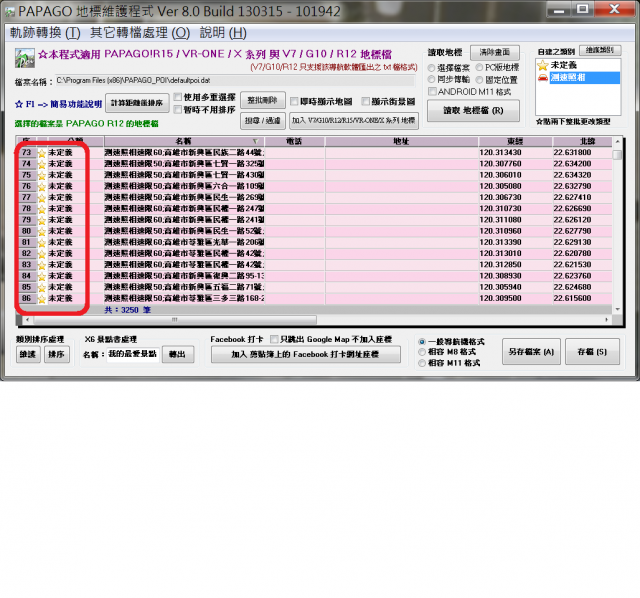Click the star icon in row 85

pyautogui.click(x=42, y=288)
